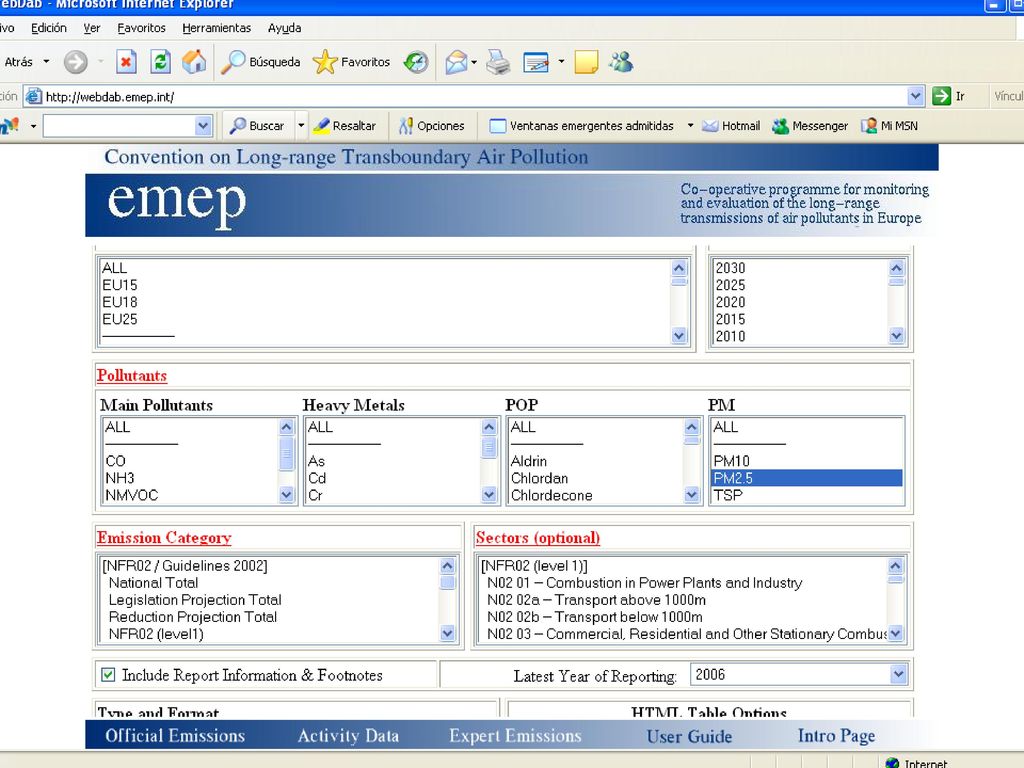Expand the Atrás back history arrow
The image size is (1024, 768).
tap(46, 62)
